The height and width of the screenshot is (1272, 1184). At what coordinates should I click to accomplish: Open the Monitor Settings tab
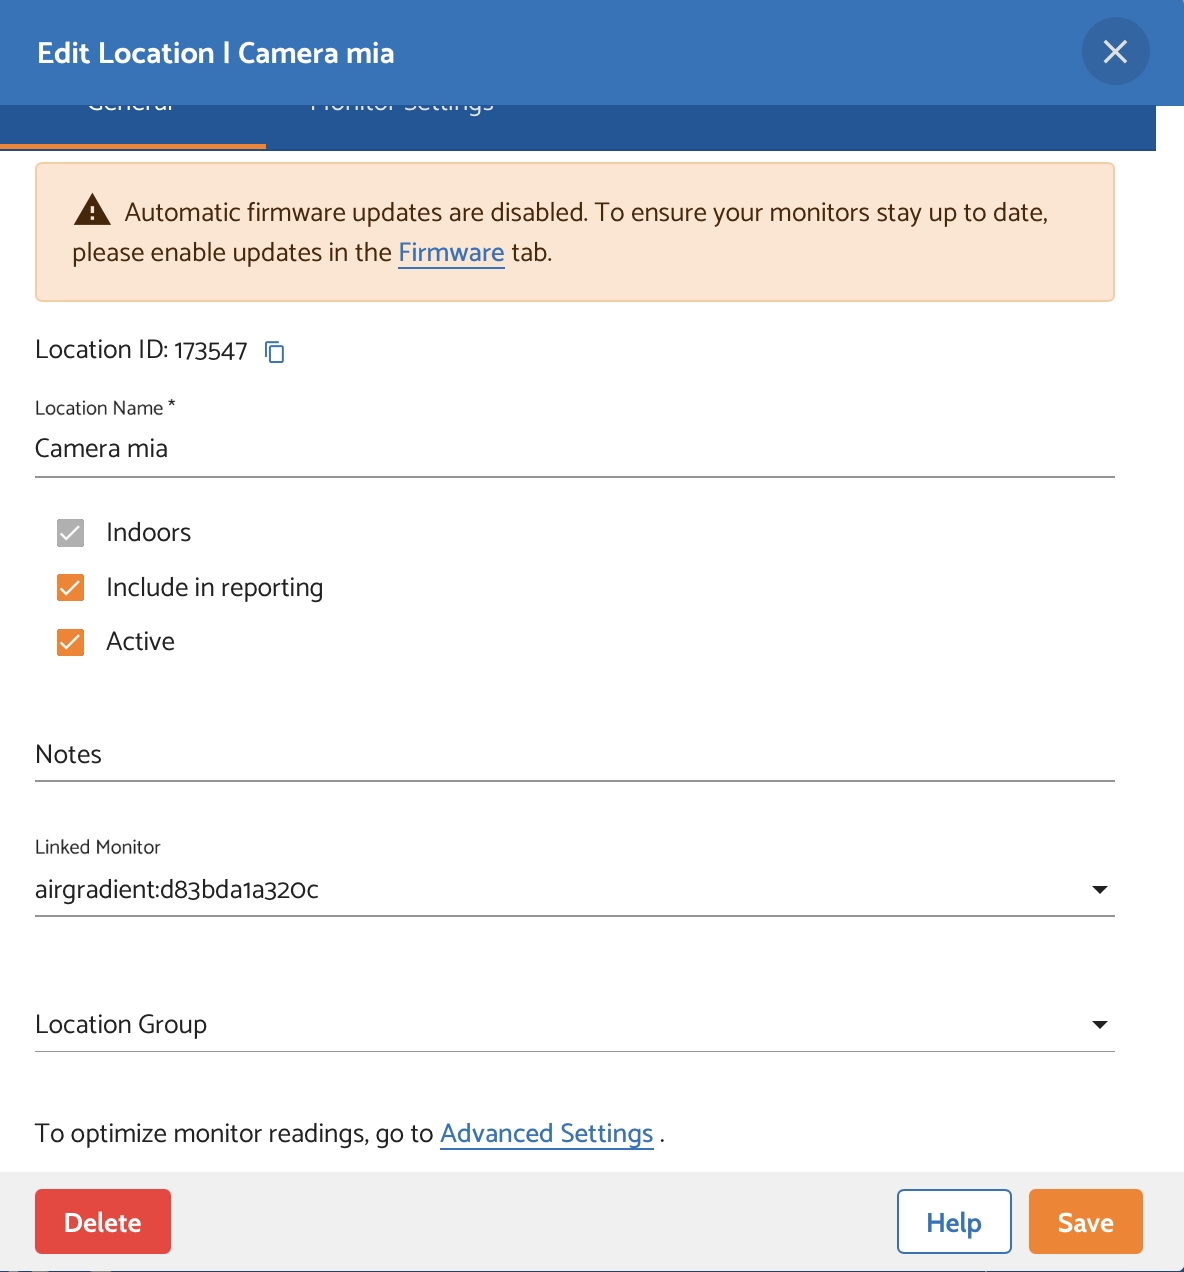coord(402,120)
